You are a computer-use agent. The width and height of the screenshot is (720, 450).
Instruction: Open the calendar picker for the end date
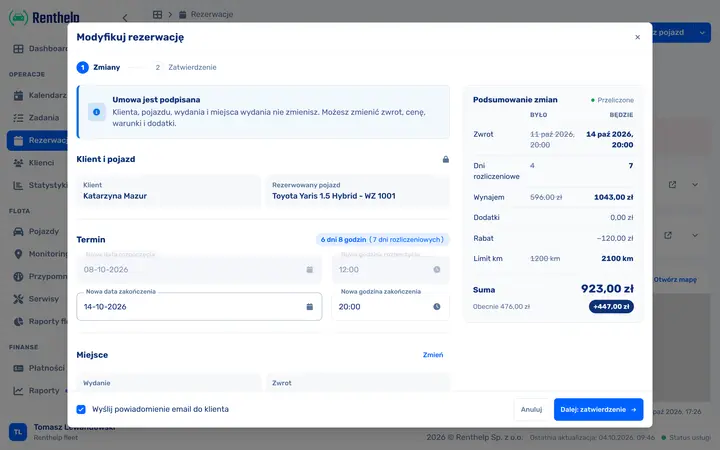point(309,307)
